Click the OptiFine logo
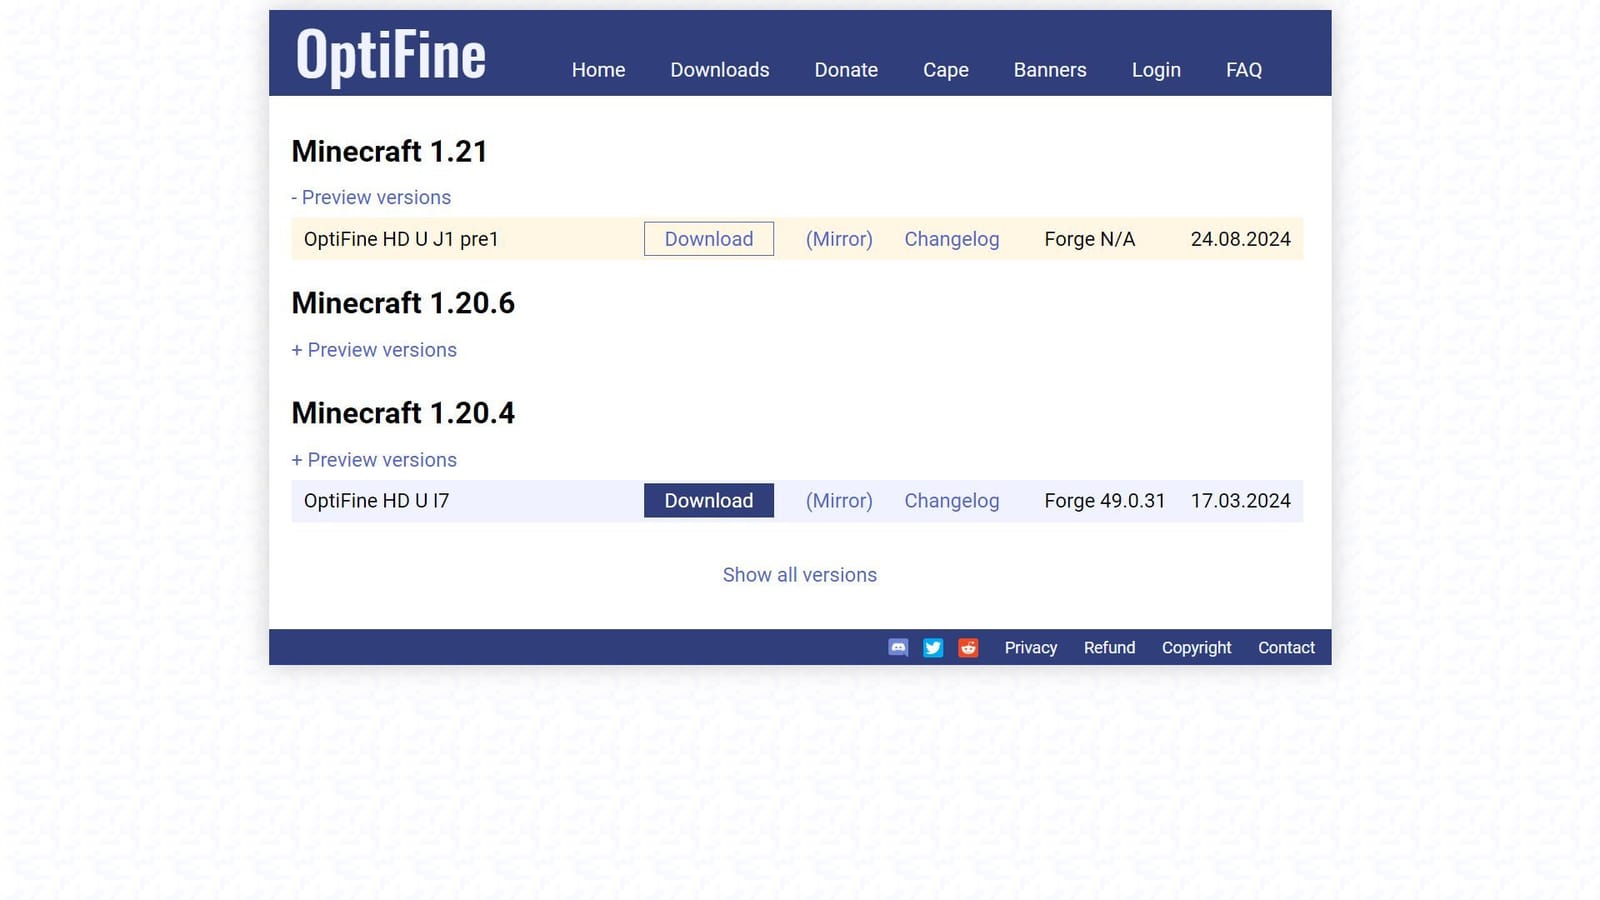1600x900 pixels. click(x=389, y=55)
